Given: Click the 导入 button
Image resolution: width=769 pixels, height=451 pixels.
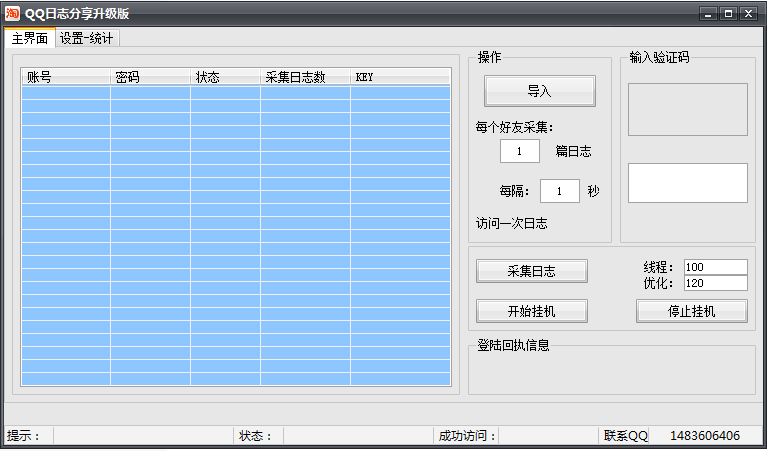Looking at the screenshot, I should tap(539, 91).
